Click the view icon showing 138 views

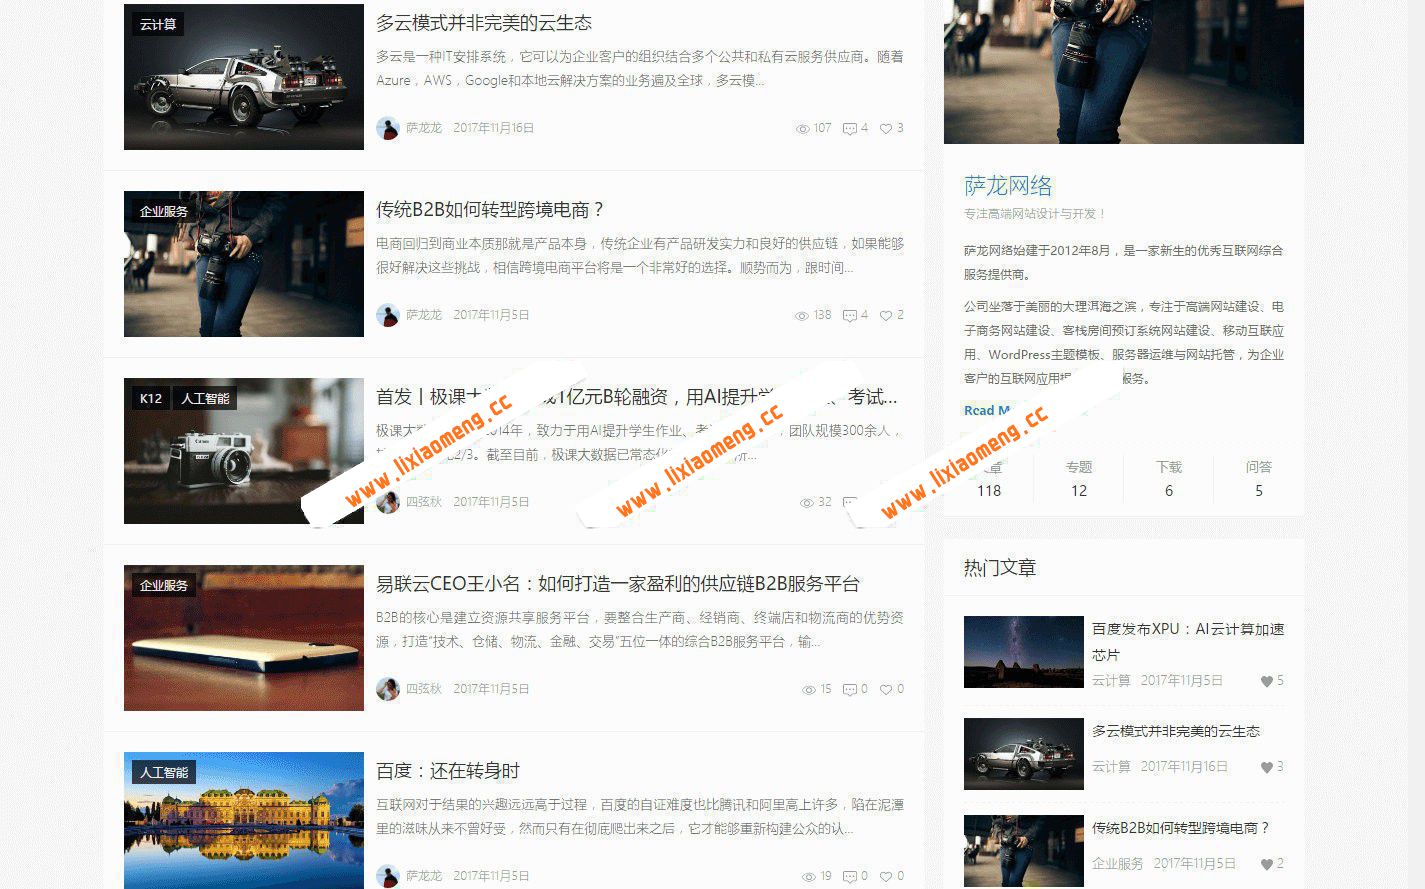coord(803,314)
